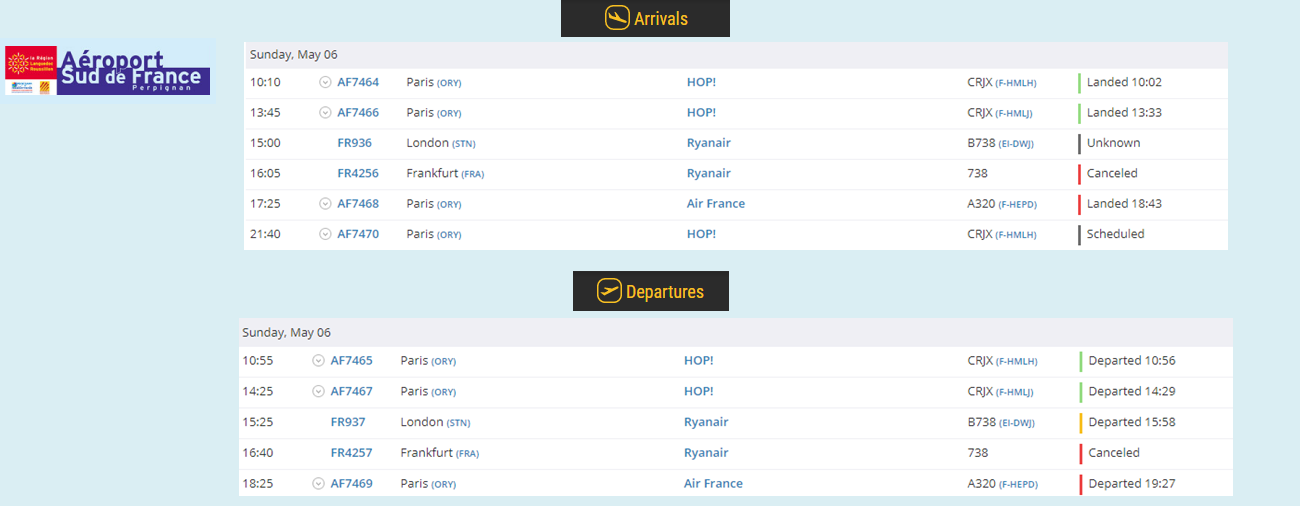Click HOP! airline for flight AF7466
The width and height of the screenshot is (1300, 506).
tap(701, 112)
